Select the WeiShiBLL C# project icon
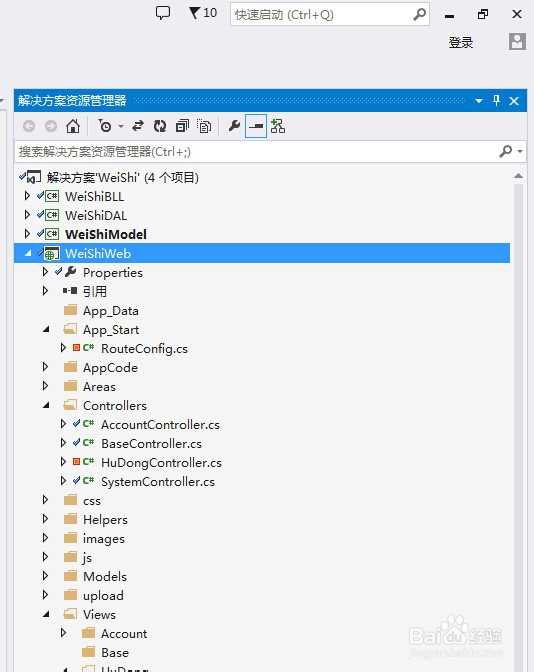The height and width of the screenshot is (672, 534). point(52,196)
